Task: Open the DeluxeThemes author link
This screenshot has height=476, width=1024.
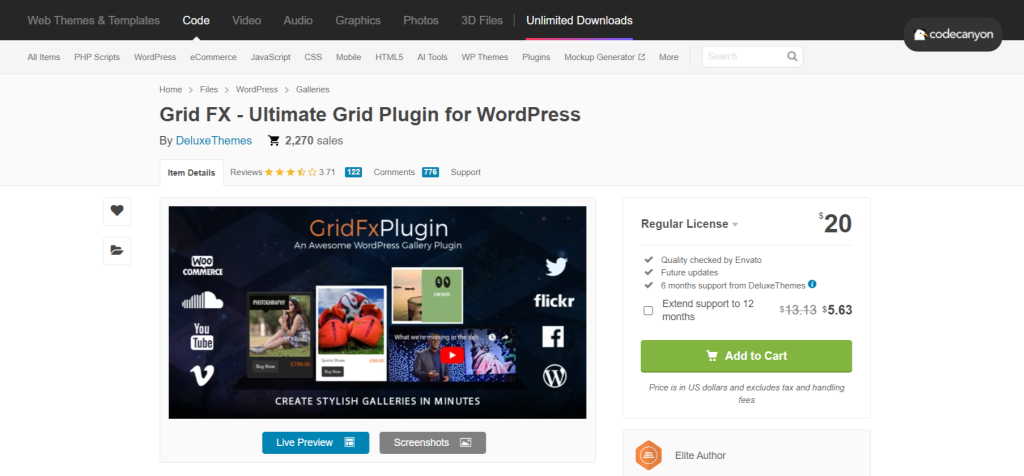Action: pyautogui.click(x=214, y=140)
